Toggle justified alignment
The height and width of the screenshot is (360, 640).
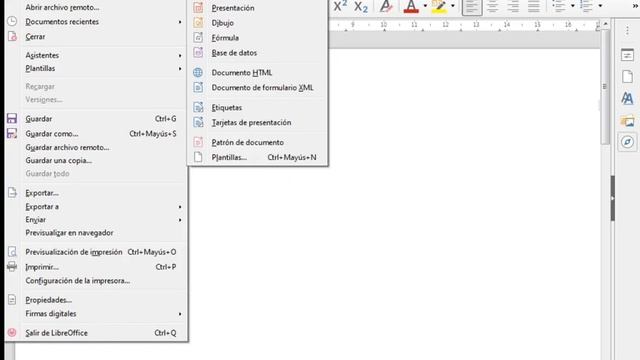[534, 7]
